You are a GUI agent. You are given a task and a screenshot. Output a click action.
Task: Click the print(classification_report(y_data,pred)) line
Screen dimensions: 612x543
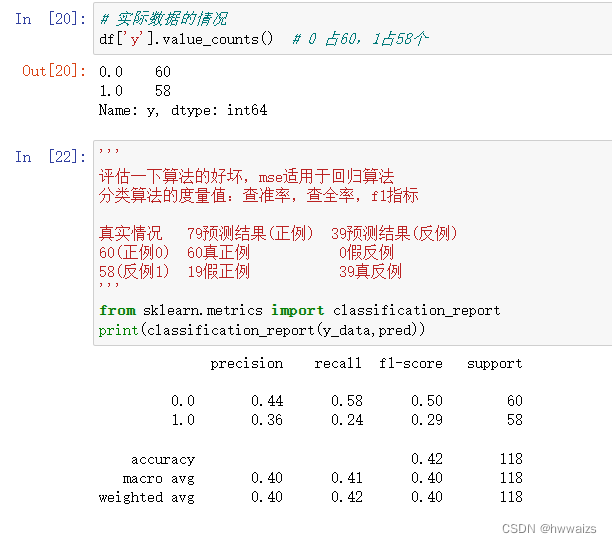coord(262,330)
